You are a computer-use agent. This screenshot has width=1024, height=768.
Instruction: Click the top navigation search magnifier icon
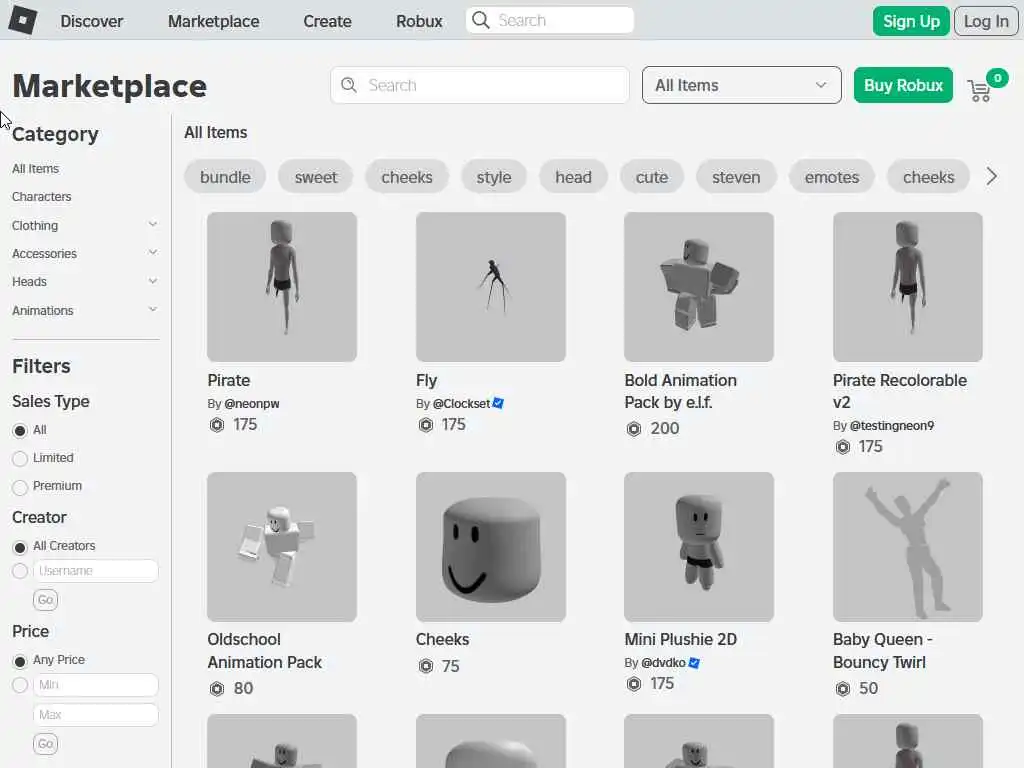coord(481,20)
